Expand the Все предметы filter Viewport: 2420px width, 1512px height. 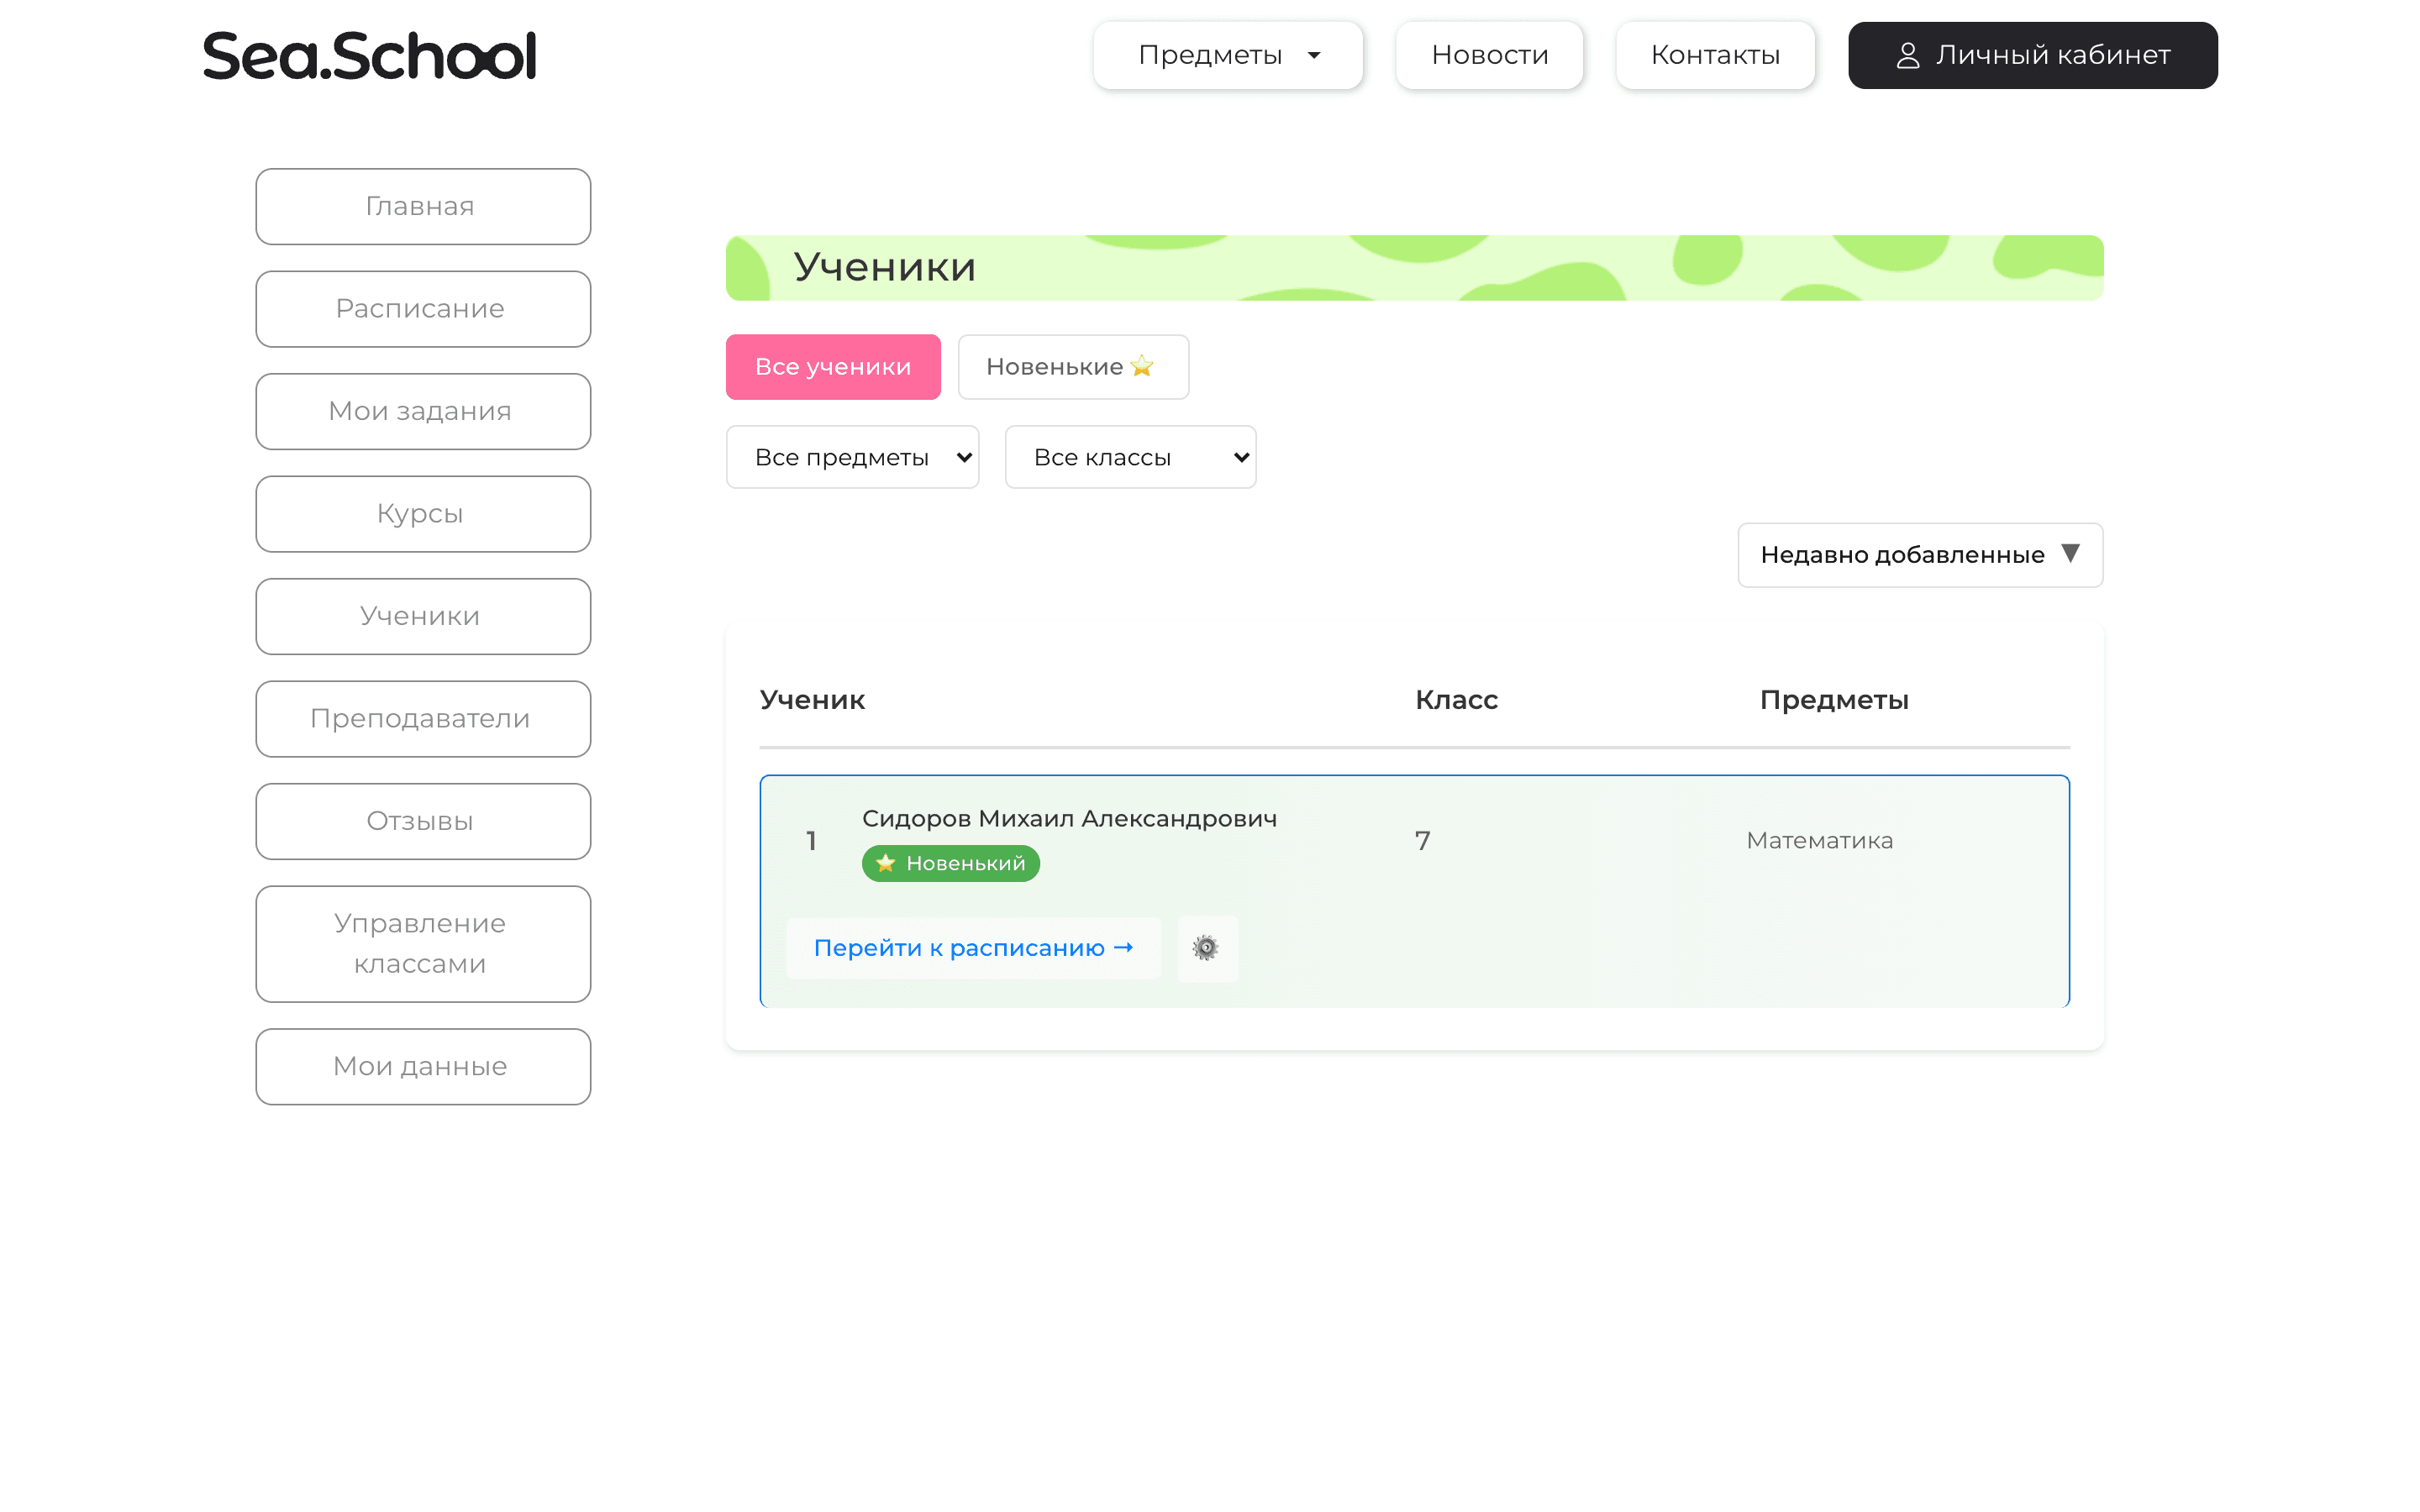(852, 457)
